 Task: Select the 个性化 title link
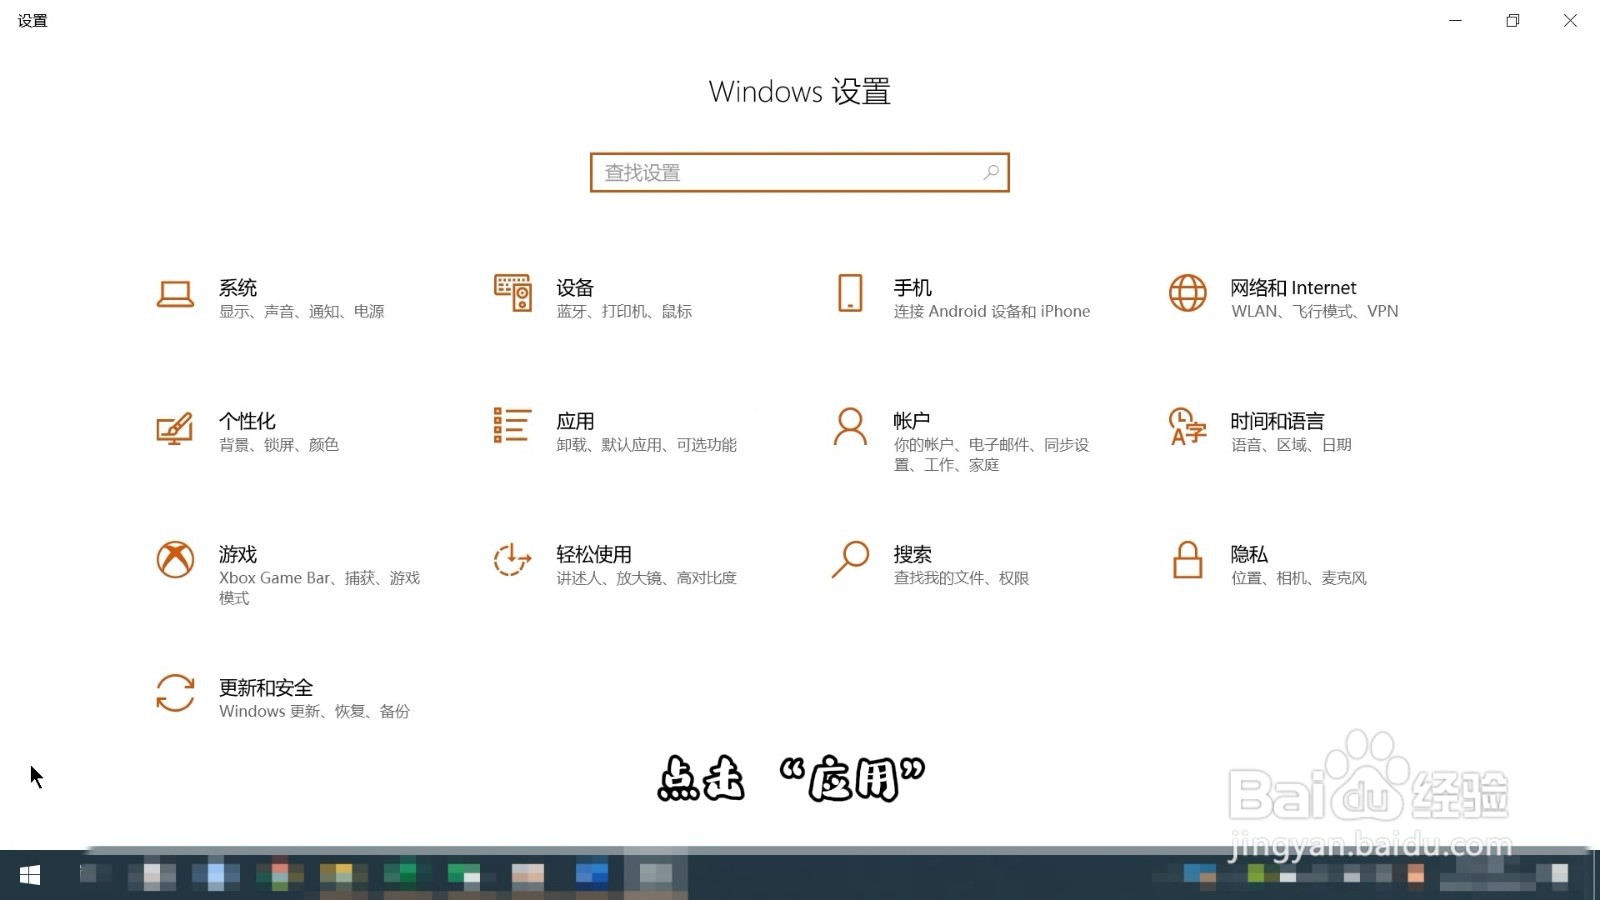click(x=247, y=421)
